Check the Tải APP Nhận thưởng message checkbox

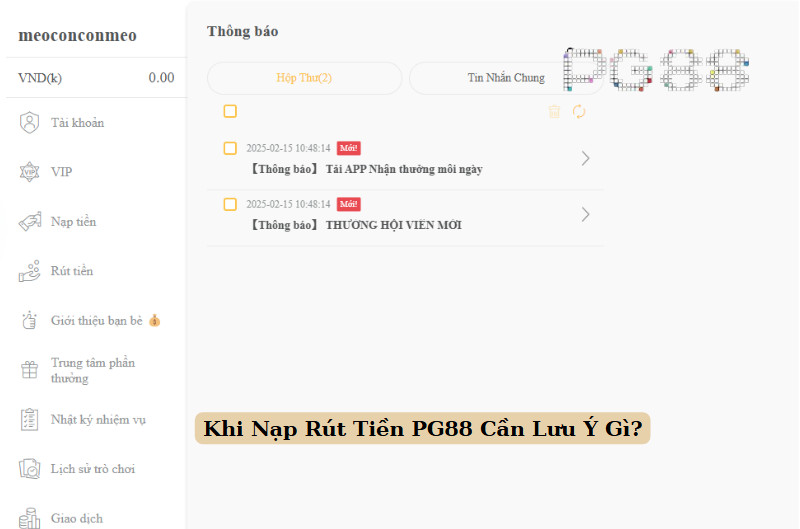click(230, 148)
